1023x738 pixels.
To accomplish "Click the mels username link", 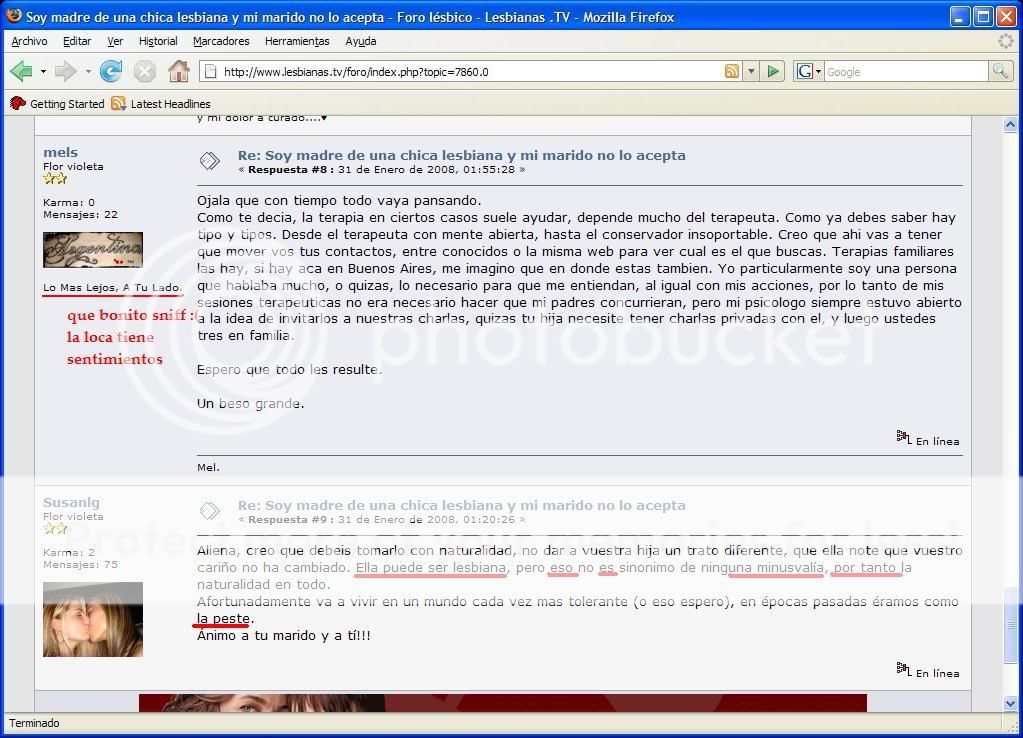I will [x=60, y=152].
